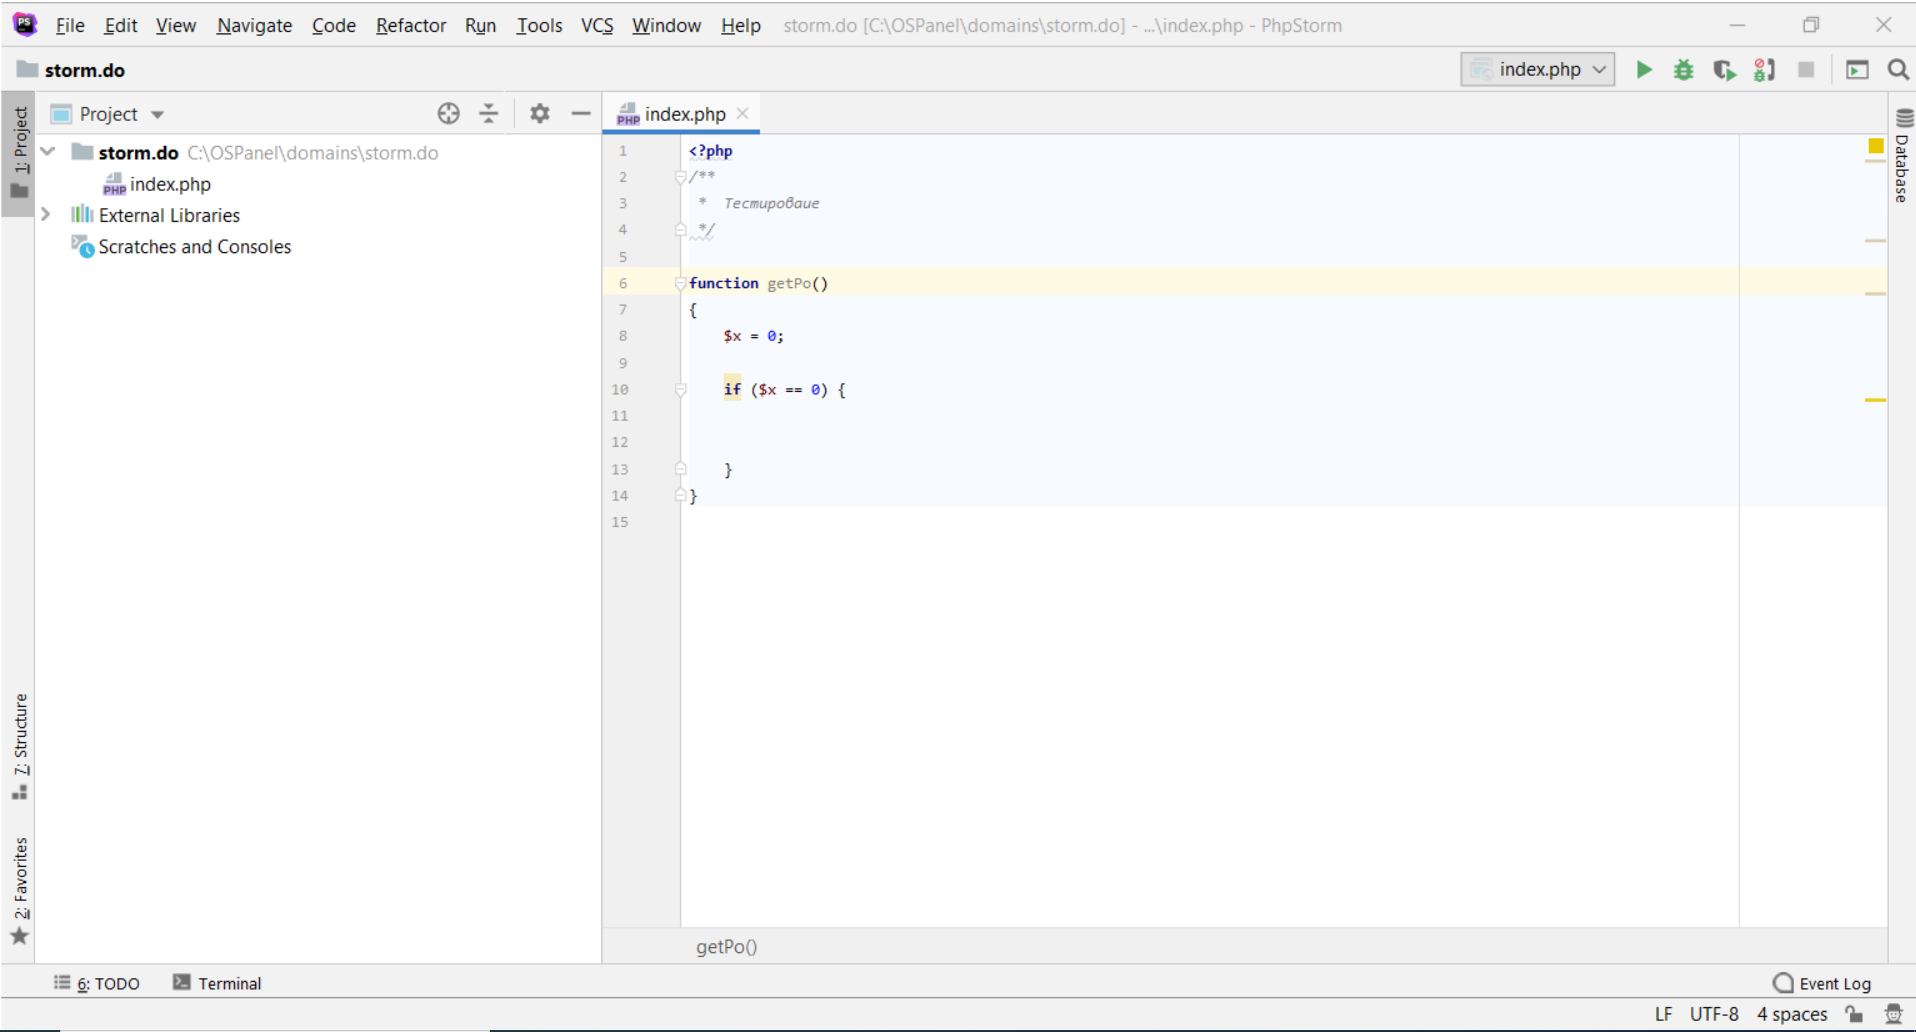Collapse all in Project panel

[x=488, y=114]
